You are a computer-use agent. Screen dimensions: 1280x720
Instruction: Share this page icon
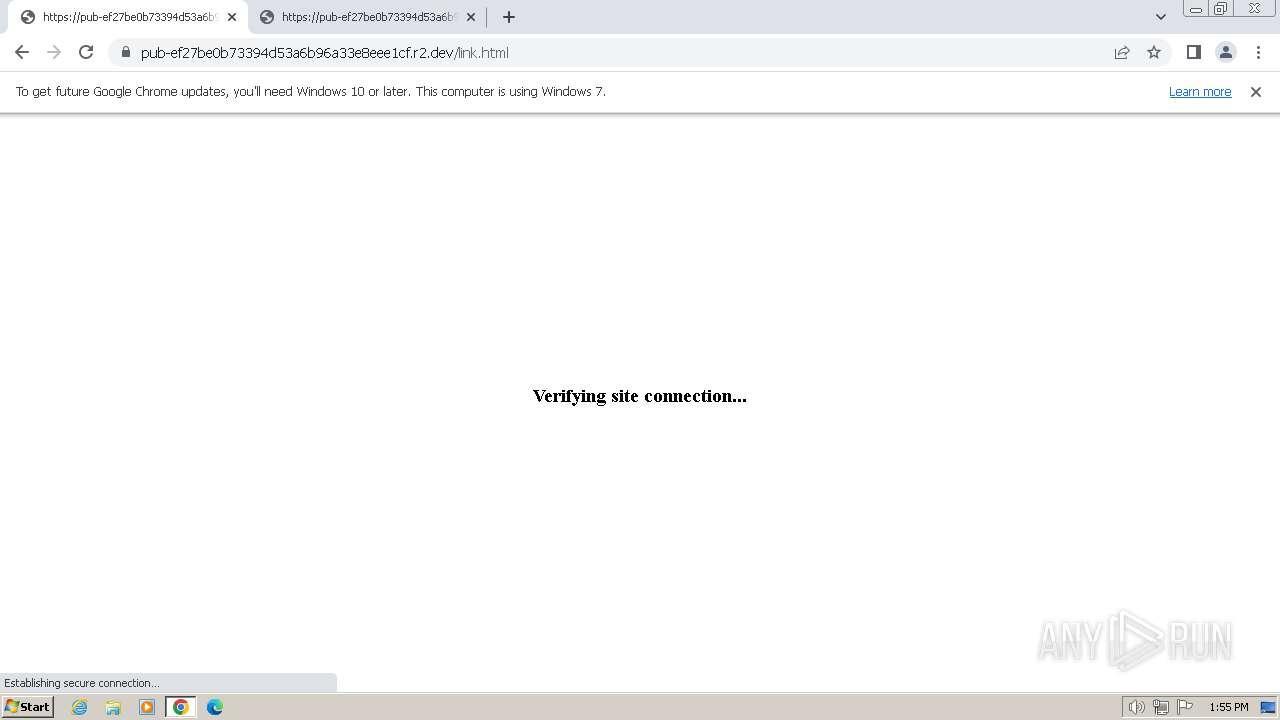1122,52
